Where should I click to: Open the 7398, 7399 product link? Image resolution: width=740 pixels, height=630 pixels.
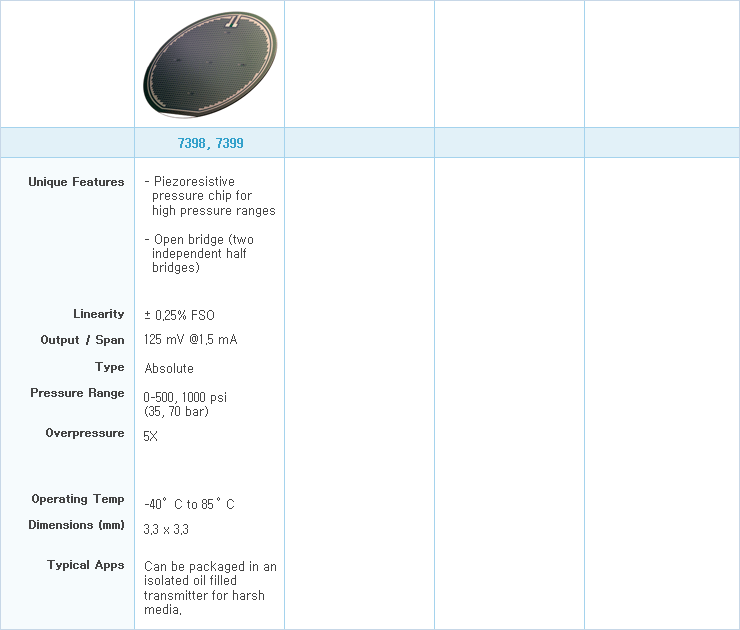click(210, 143)
